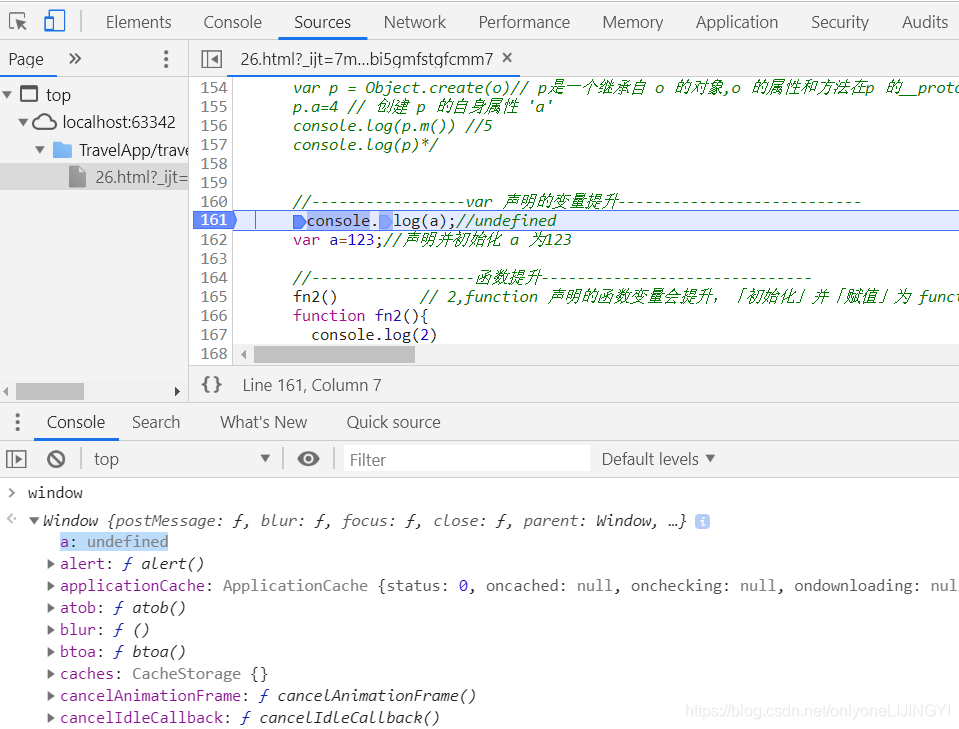Click the navigator scrollbar right arrow

tap(177, 391)
